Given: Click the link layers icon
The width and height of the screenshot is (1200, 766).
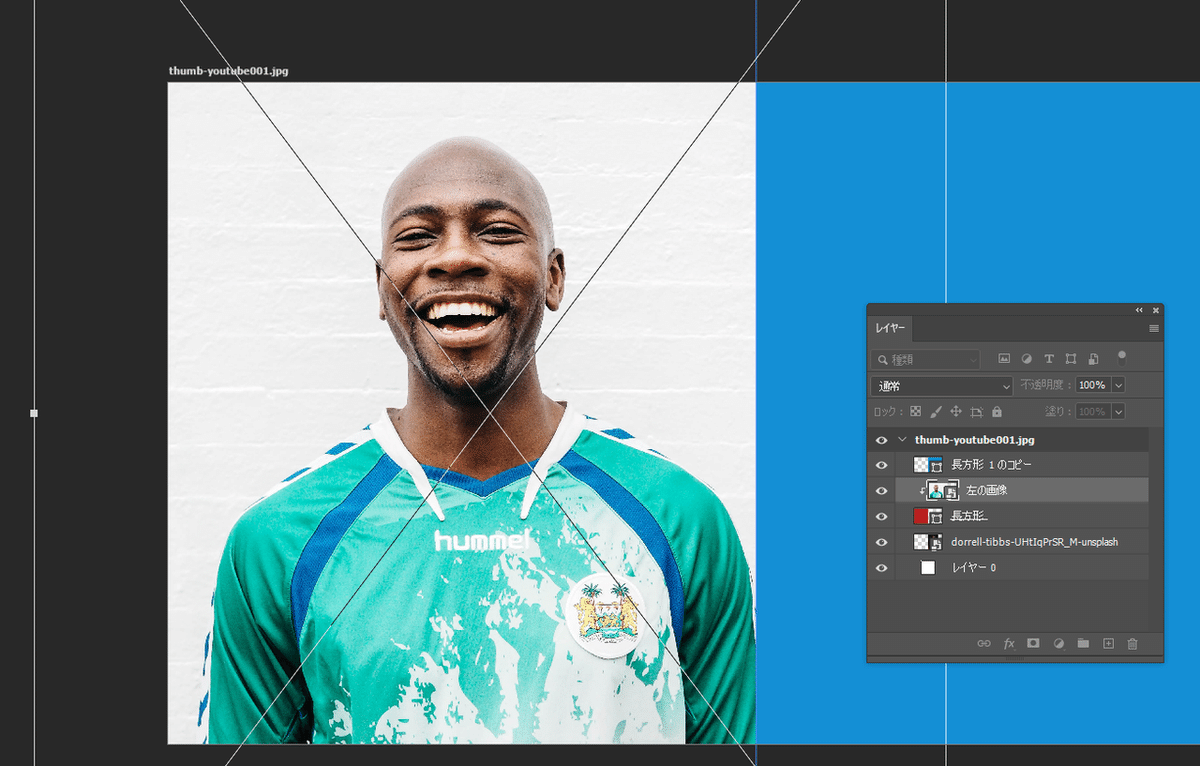Looking at the screenshot, I should click(x=984, y=644).
